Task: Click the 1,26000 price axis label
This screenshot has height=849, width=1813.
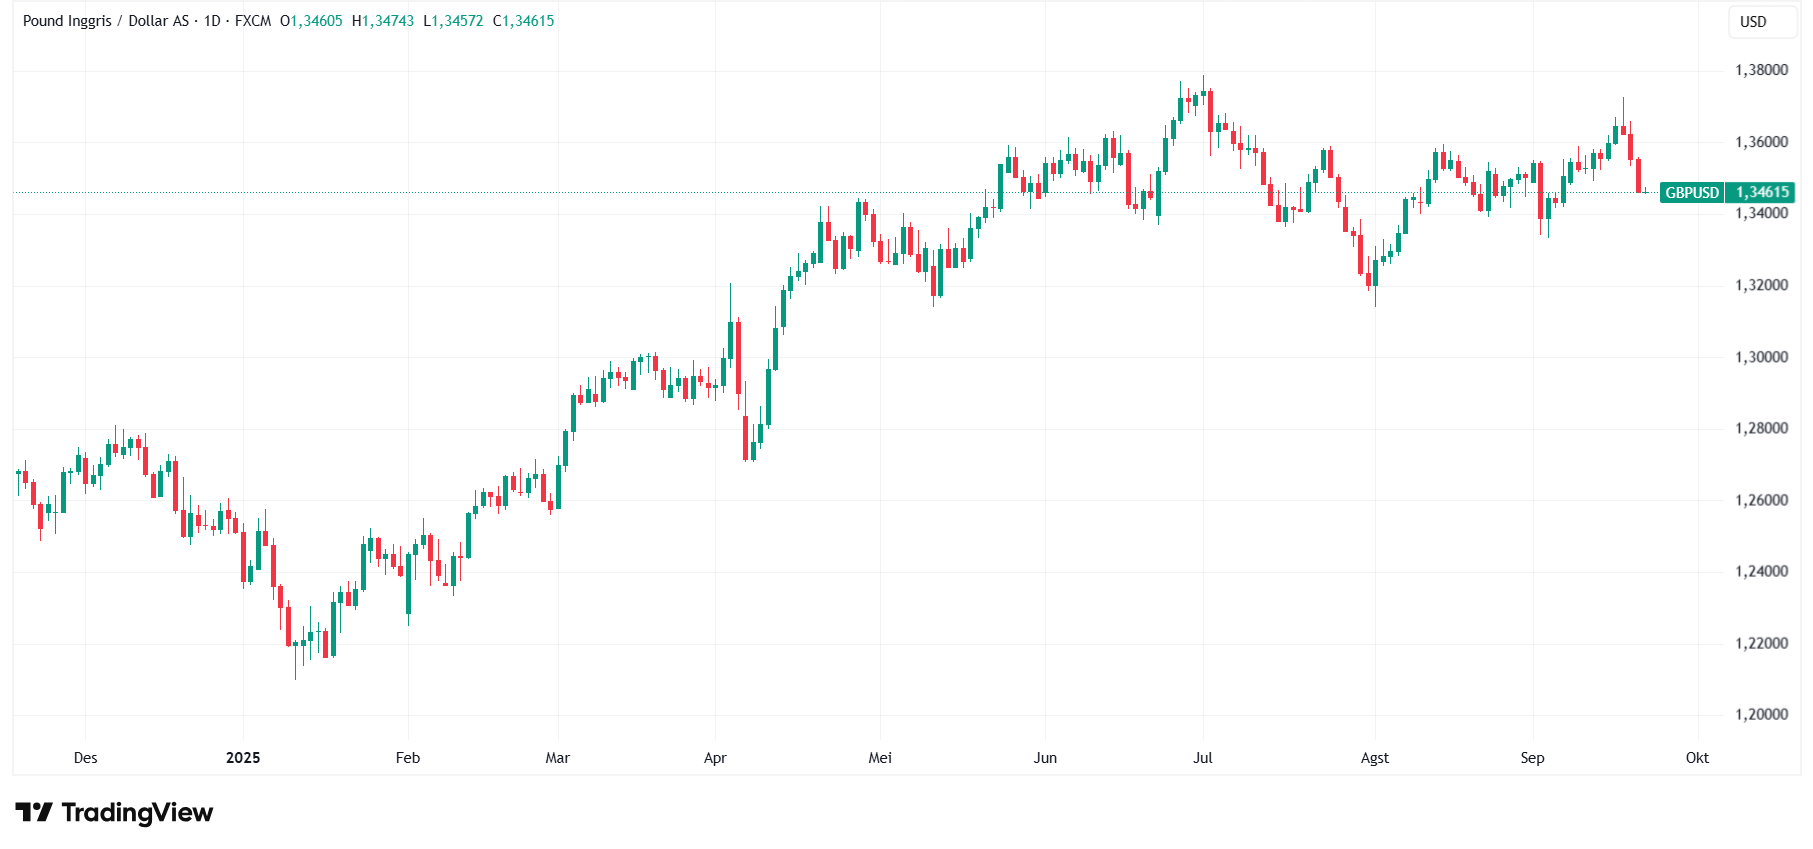Action: click(1762, 500)
